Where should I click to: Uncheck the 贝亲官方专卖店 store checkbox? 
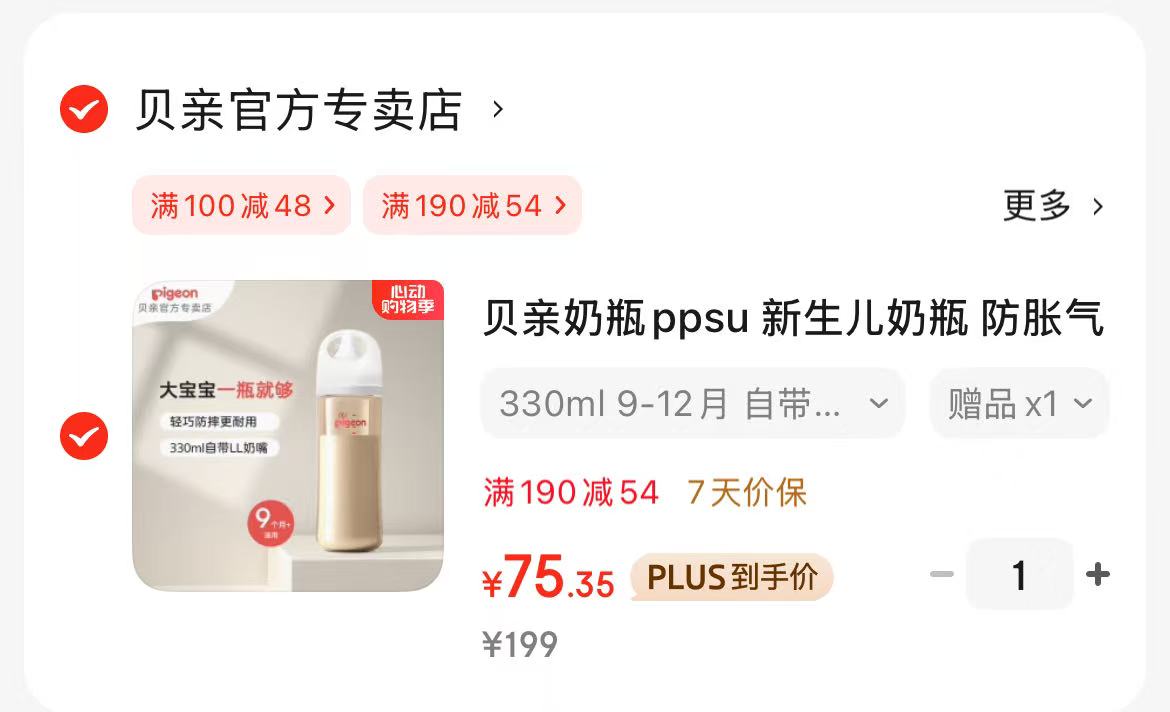pos(84,109)
